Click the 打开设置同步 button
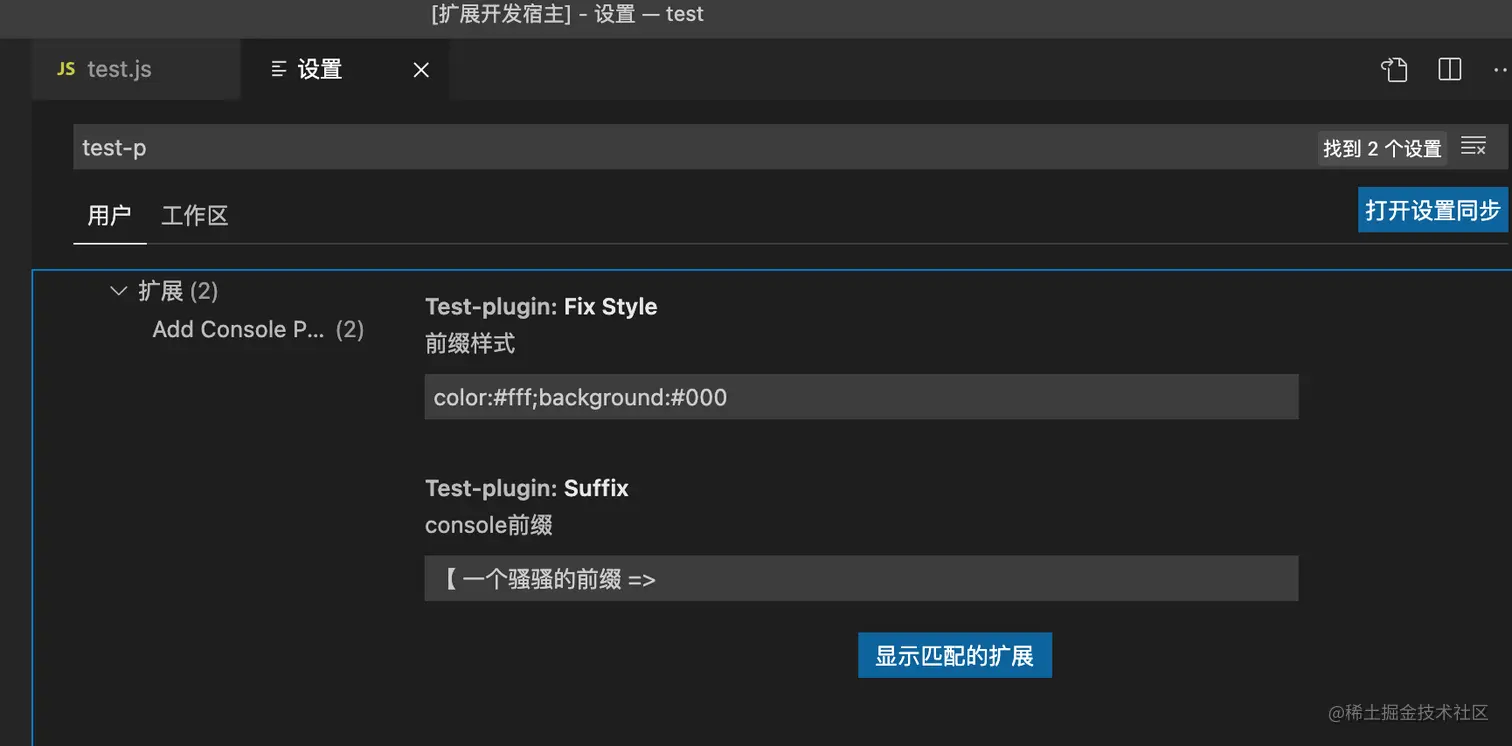 click(1432, 210)
